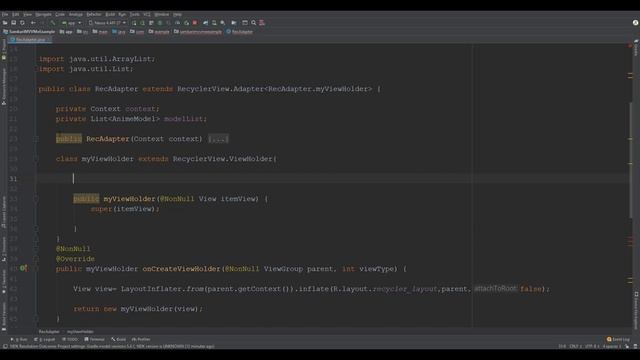Click the lock read-only toggle in status bar
Viewport: 640px width, 360px height.
[x=627, y=346]
